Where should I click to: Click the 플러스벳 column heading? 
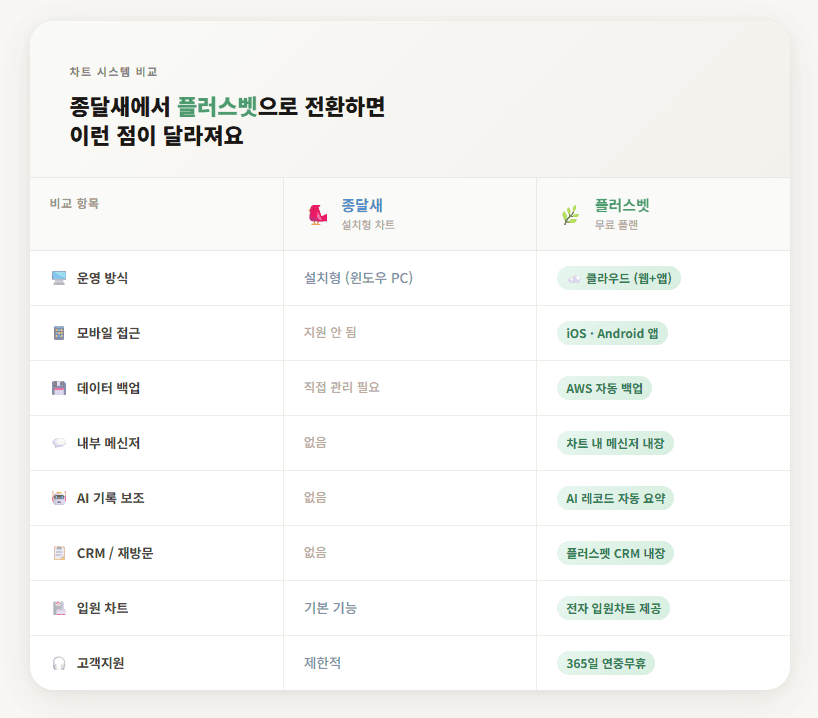[622, 205]
